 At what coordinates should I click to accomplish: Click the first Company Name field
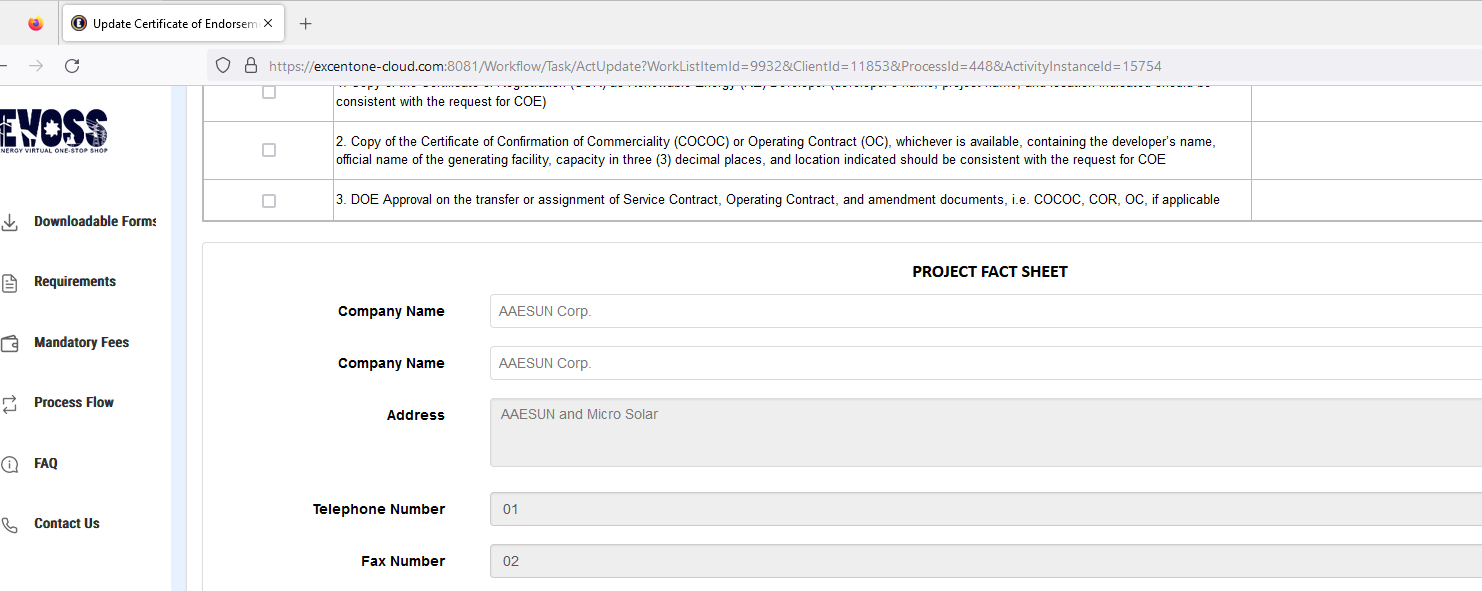point(985,311)
